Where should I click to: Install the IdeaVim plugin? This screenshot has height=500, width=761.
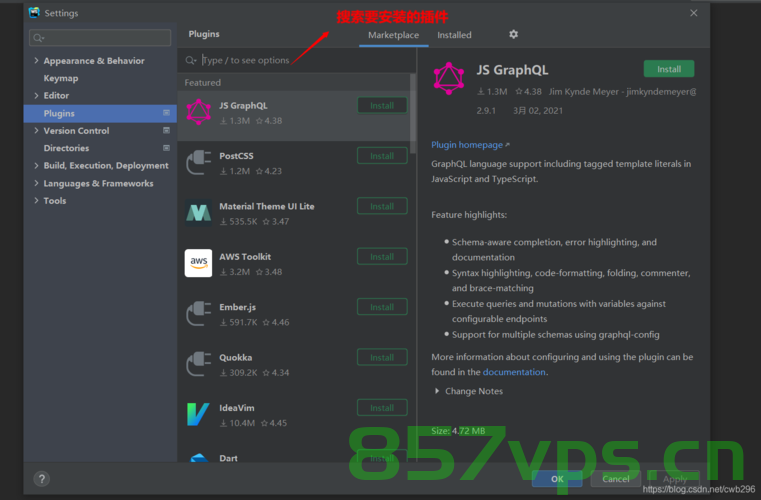[382, 408]
